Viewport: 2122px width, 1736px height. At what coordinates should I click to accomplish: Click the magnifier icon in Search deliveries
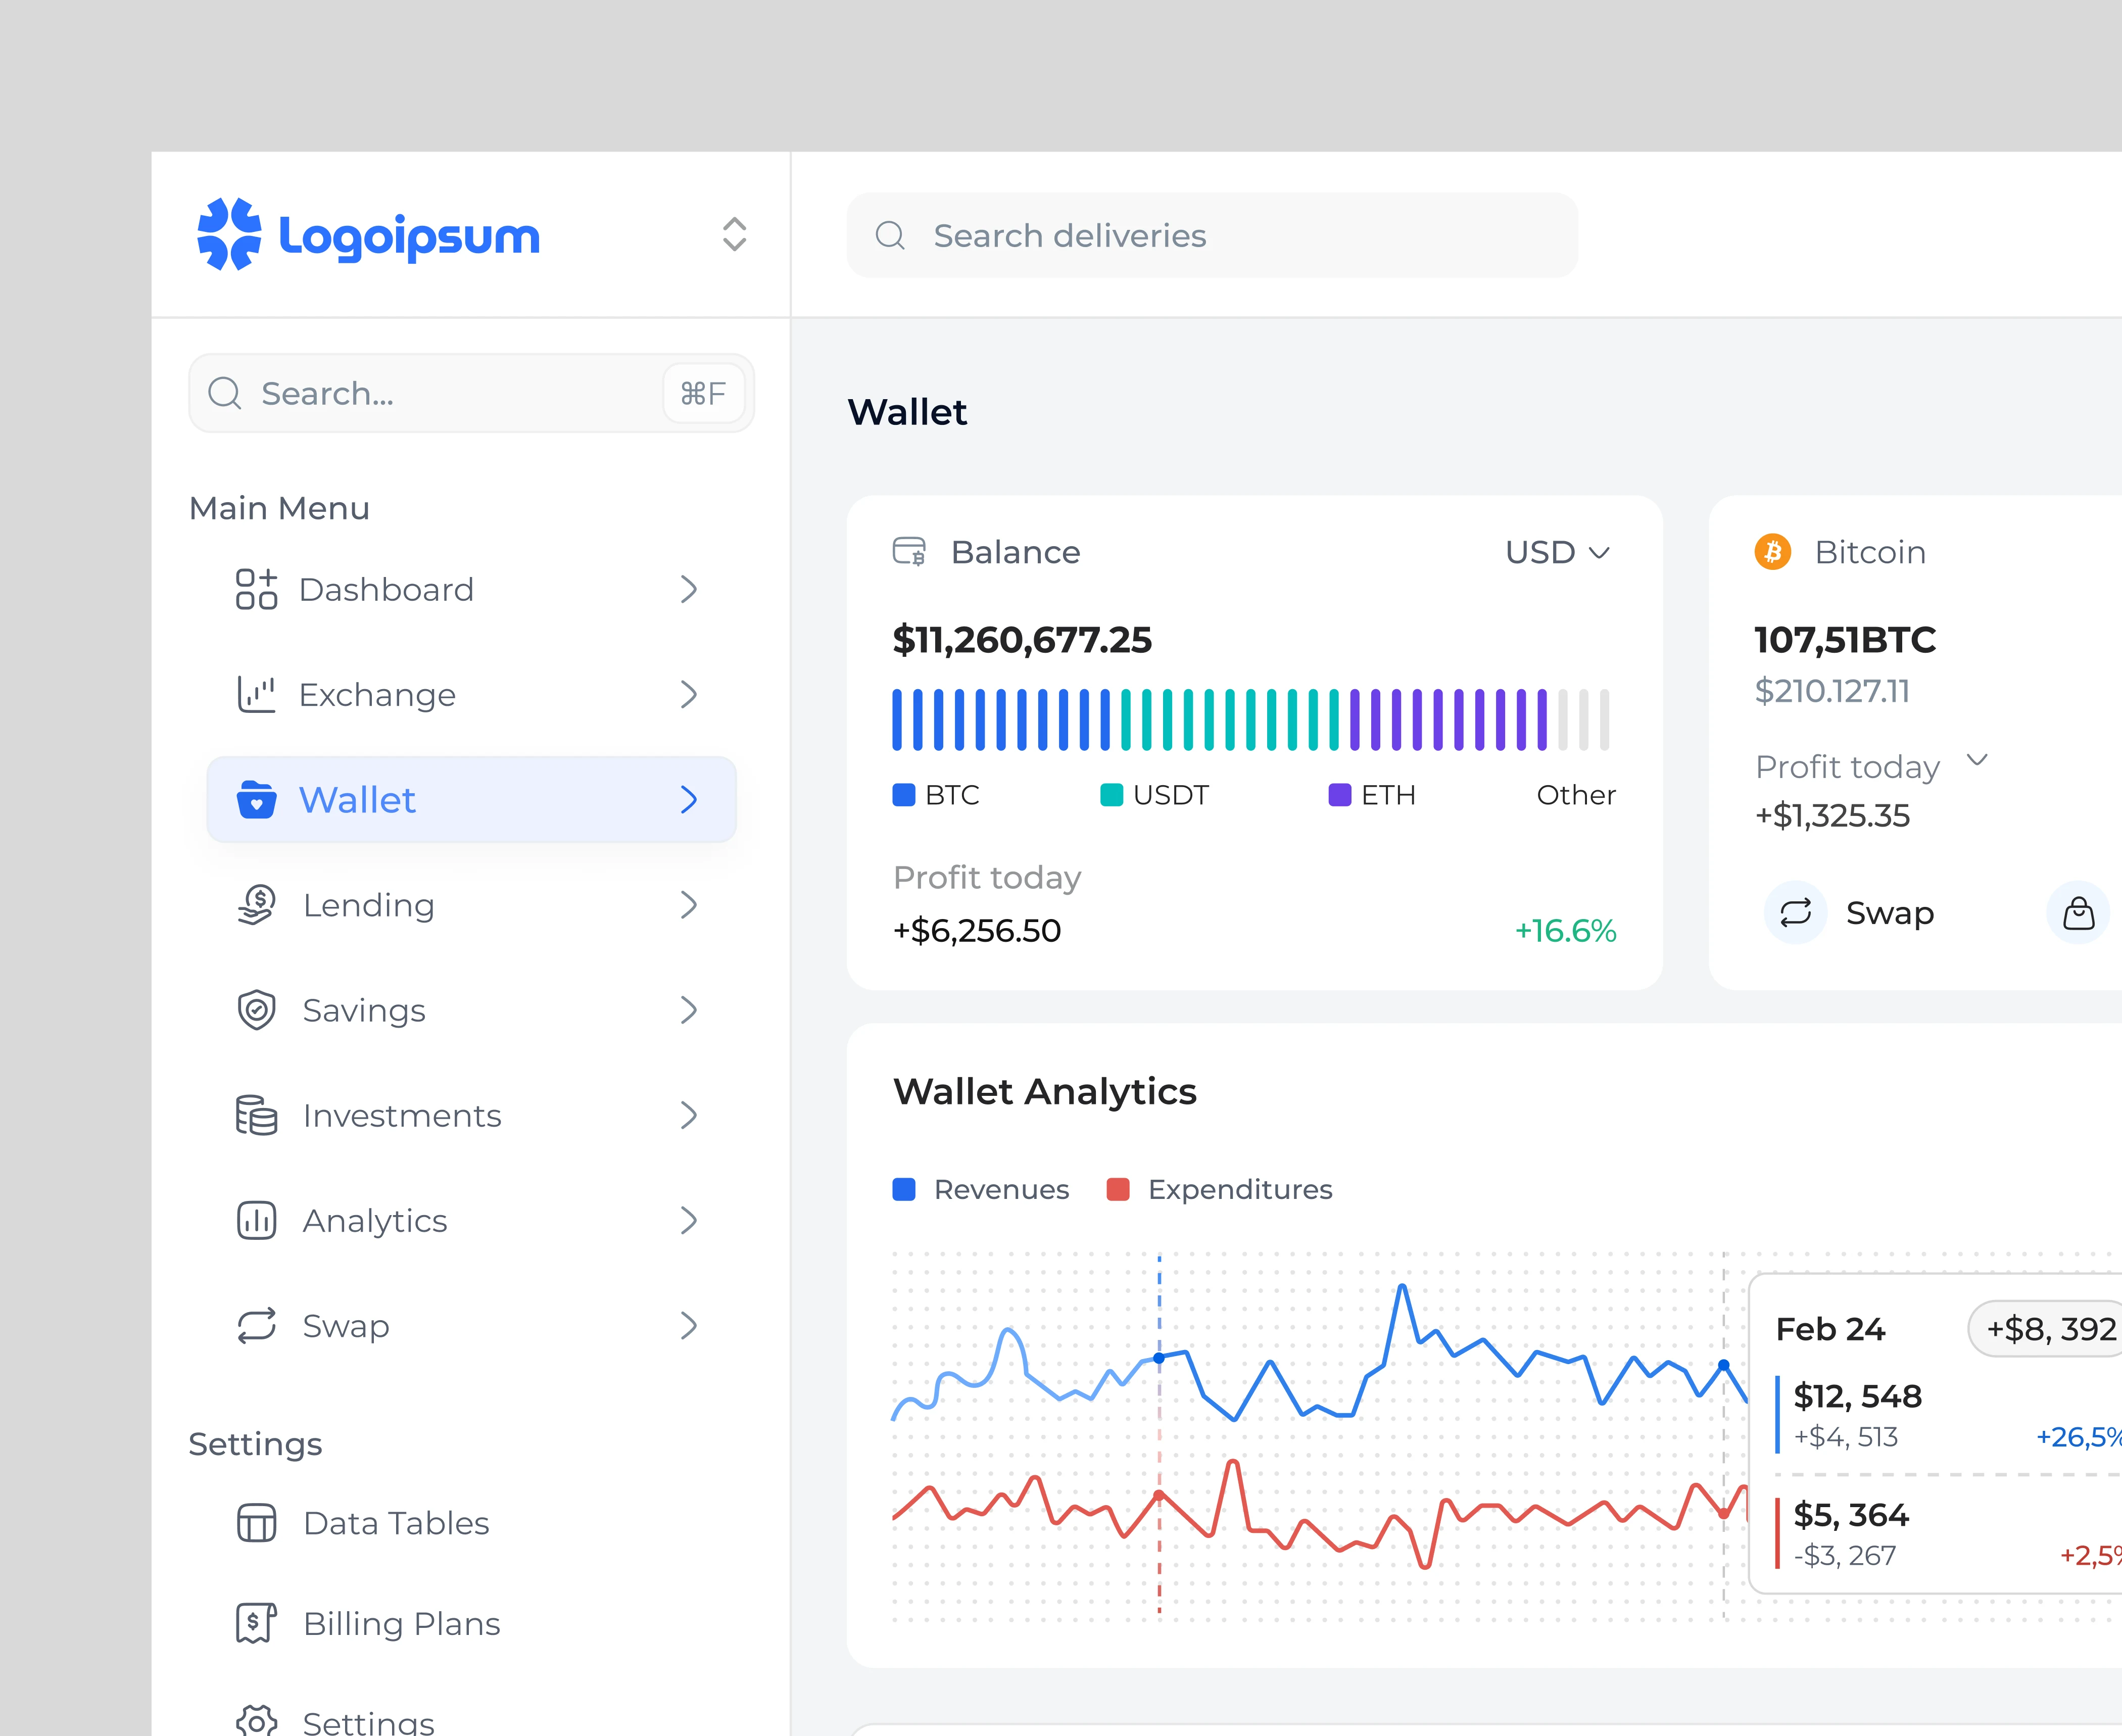(890, 236)
